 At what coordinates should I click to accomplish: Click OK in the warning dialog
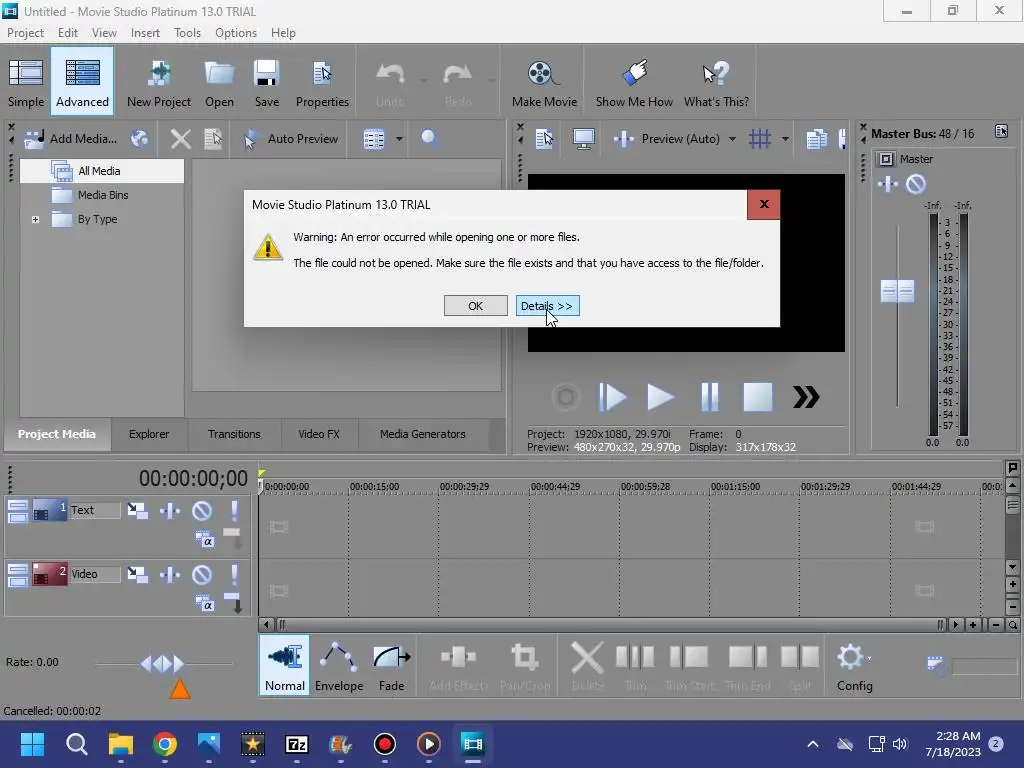[x=475, y=306]
